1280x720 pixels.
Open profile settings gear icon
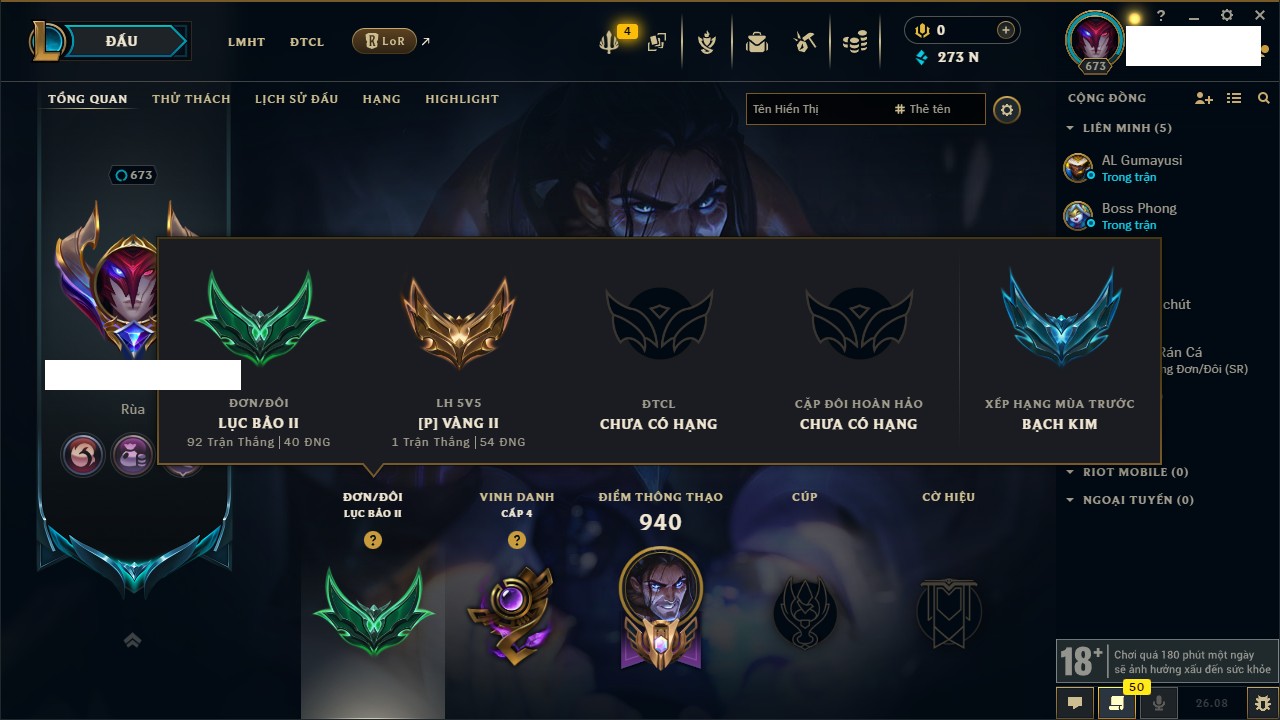[1007, 109]
